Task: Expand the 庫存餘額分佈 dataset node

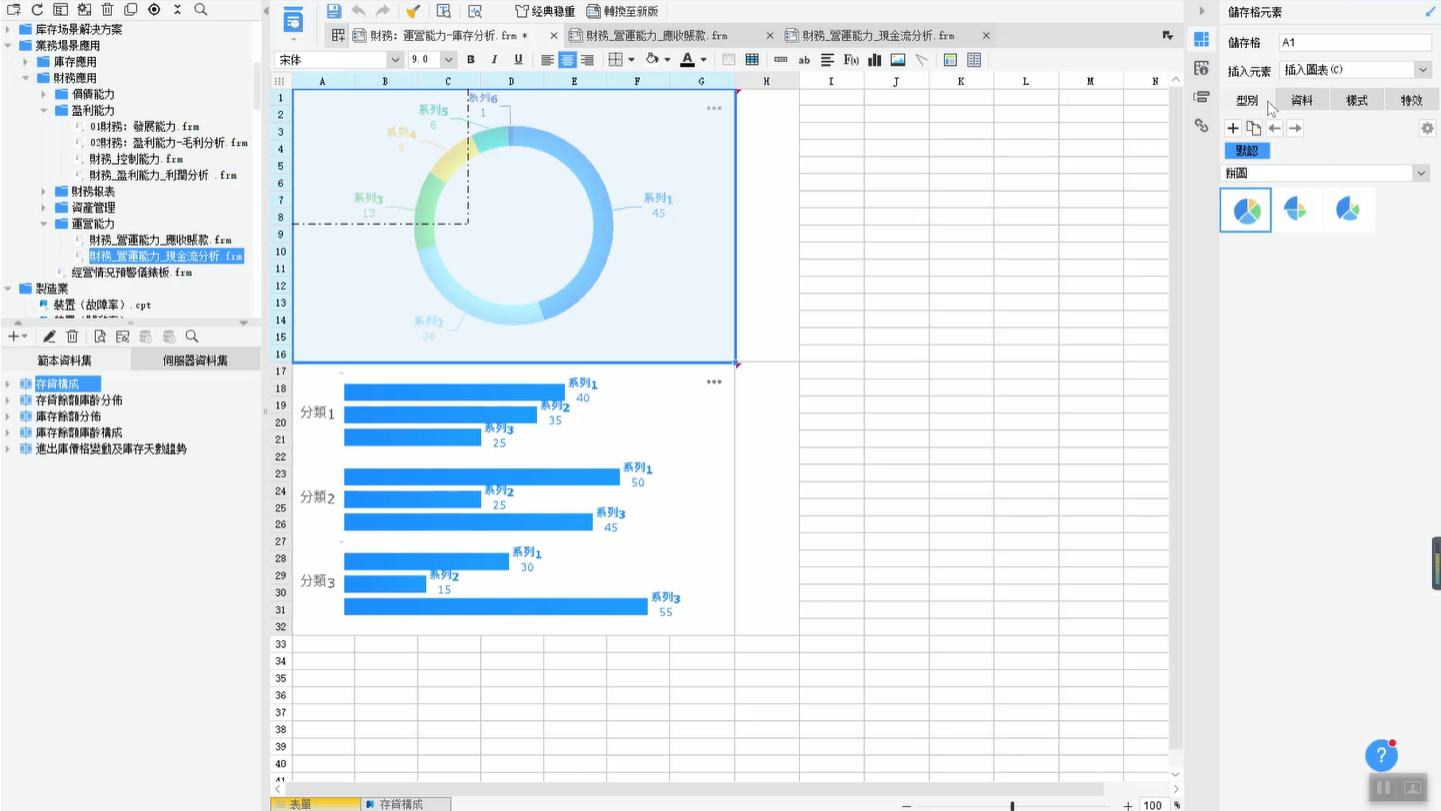Action: [8, 416]
